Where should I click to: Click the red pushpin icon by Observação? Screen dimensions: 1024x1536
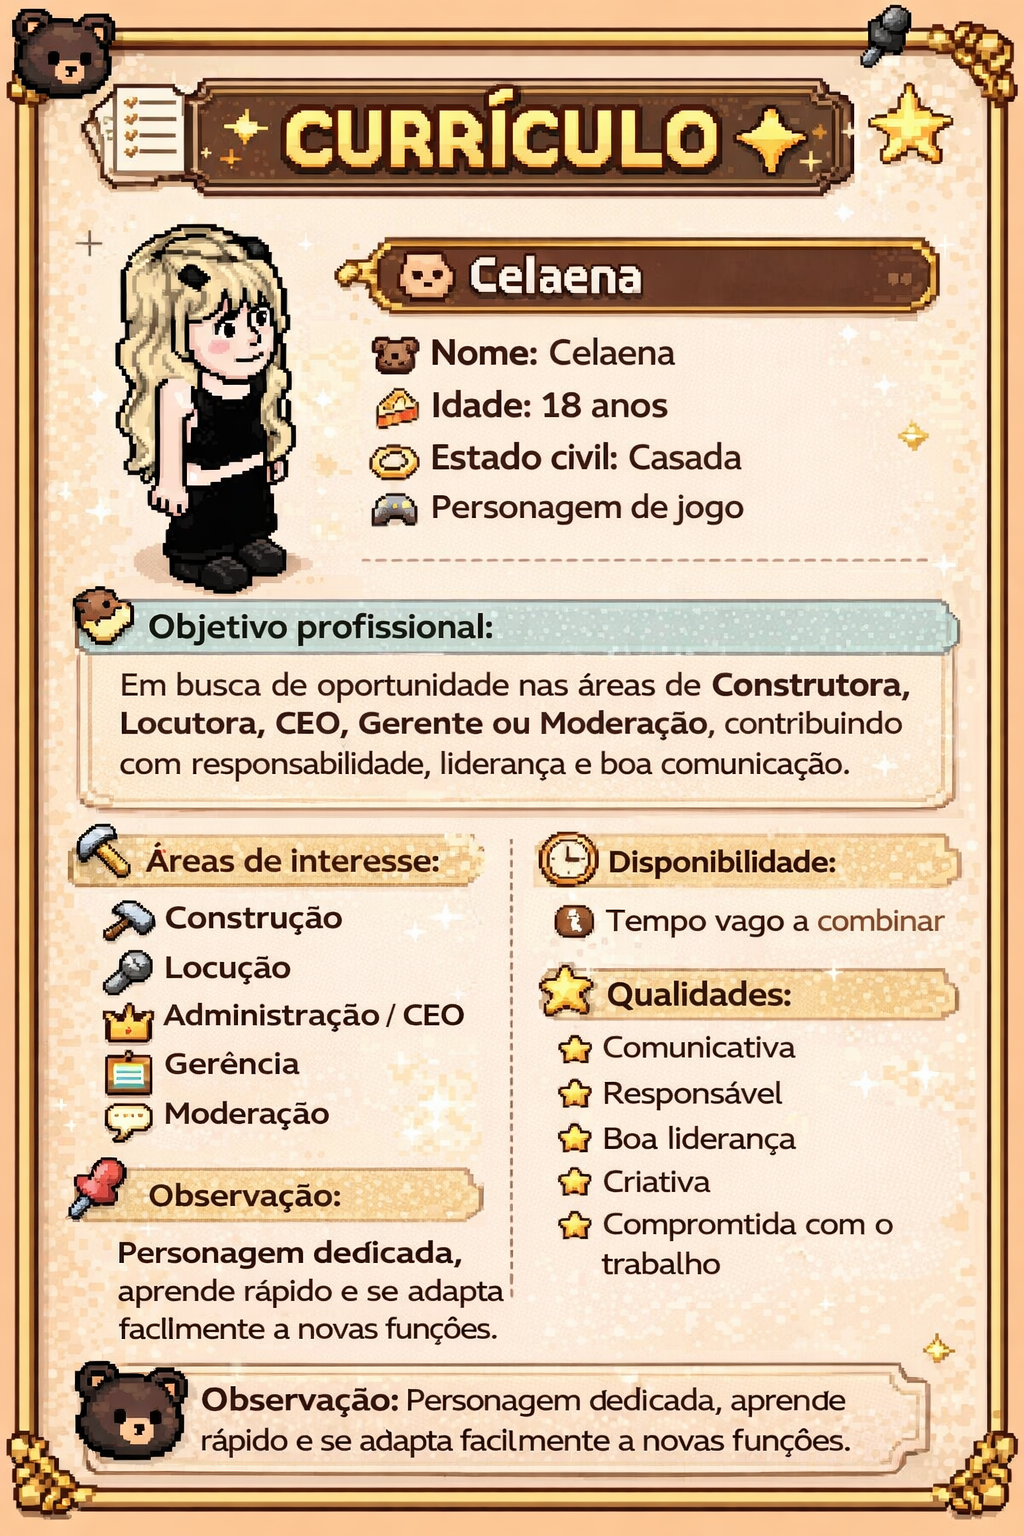(x=98, y=1187)
